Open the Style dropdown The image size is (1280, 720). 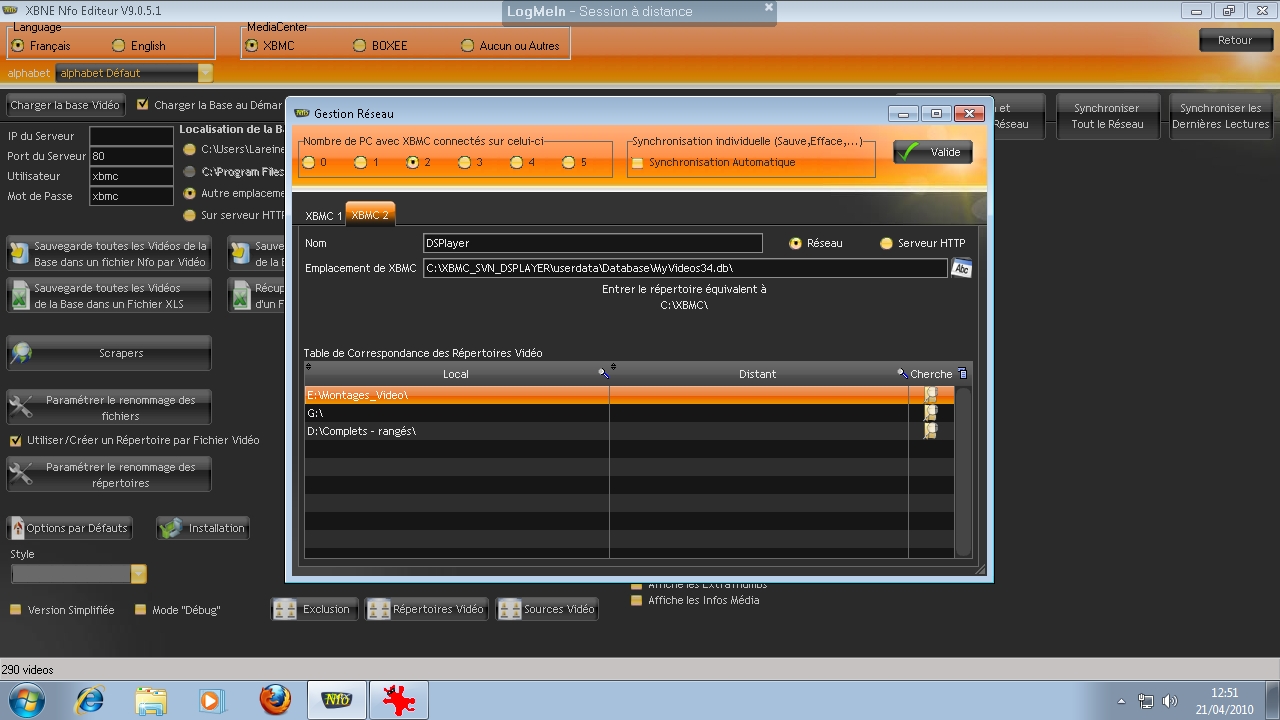pyautogui.click(x=139, y=574)
